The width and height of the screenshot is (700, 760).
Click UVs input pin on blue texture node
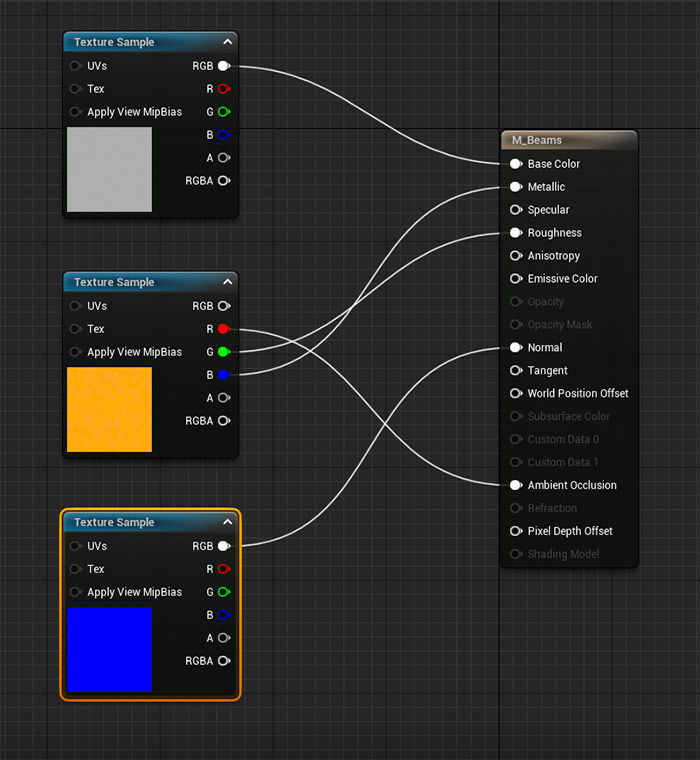[76, 546]
